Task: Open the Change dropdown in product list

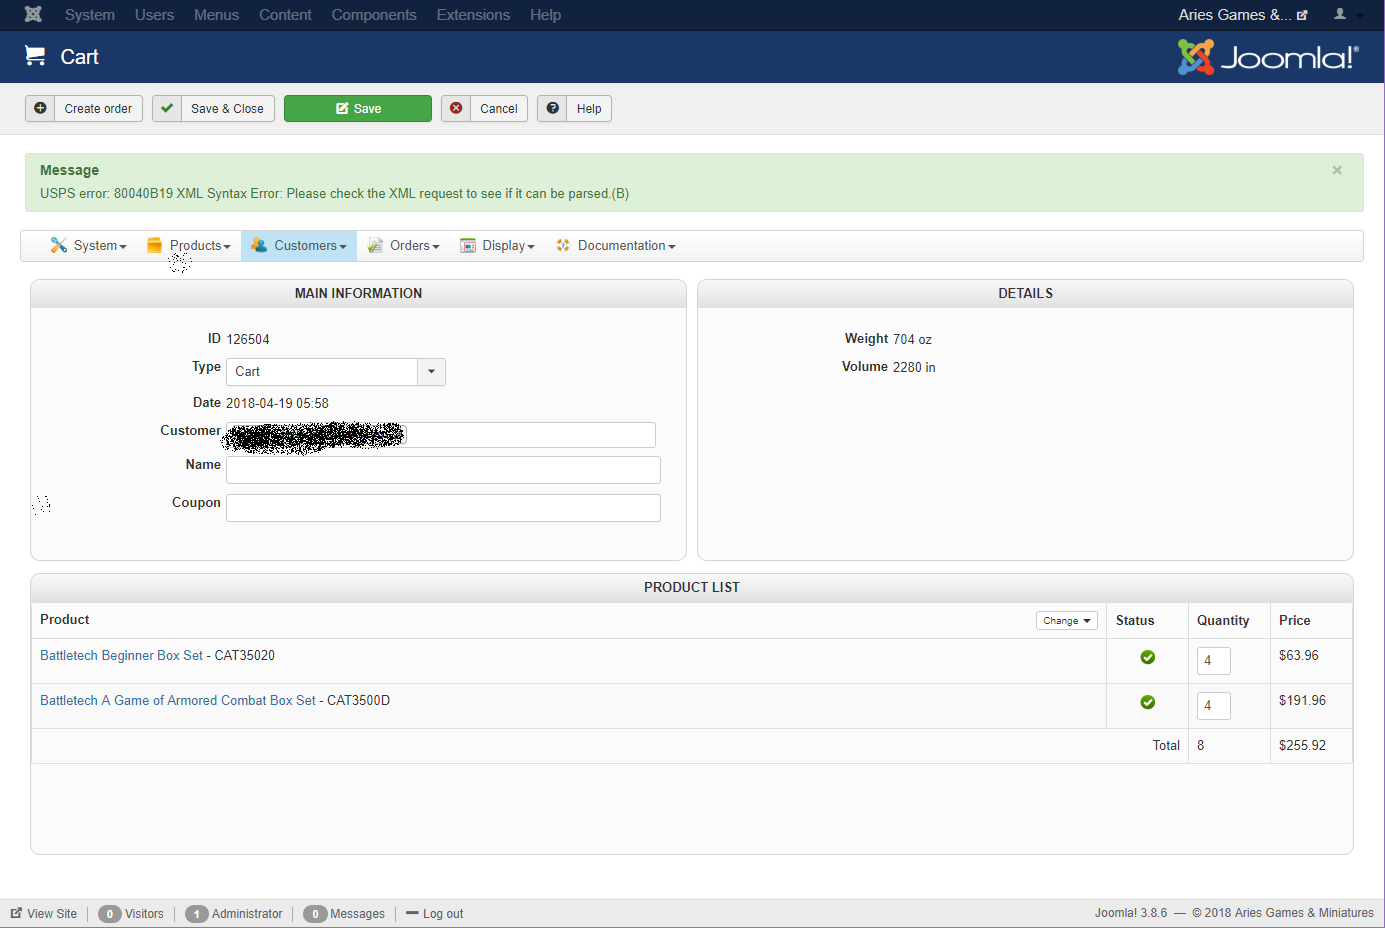Action: [1067, 621]
